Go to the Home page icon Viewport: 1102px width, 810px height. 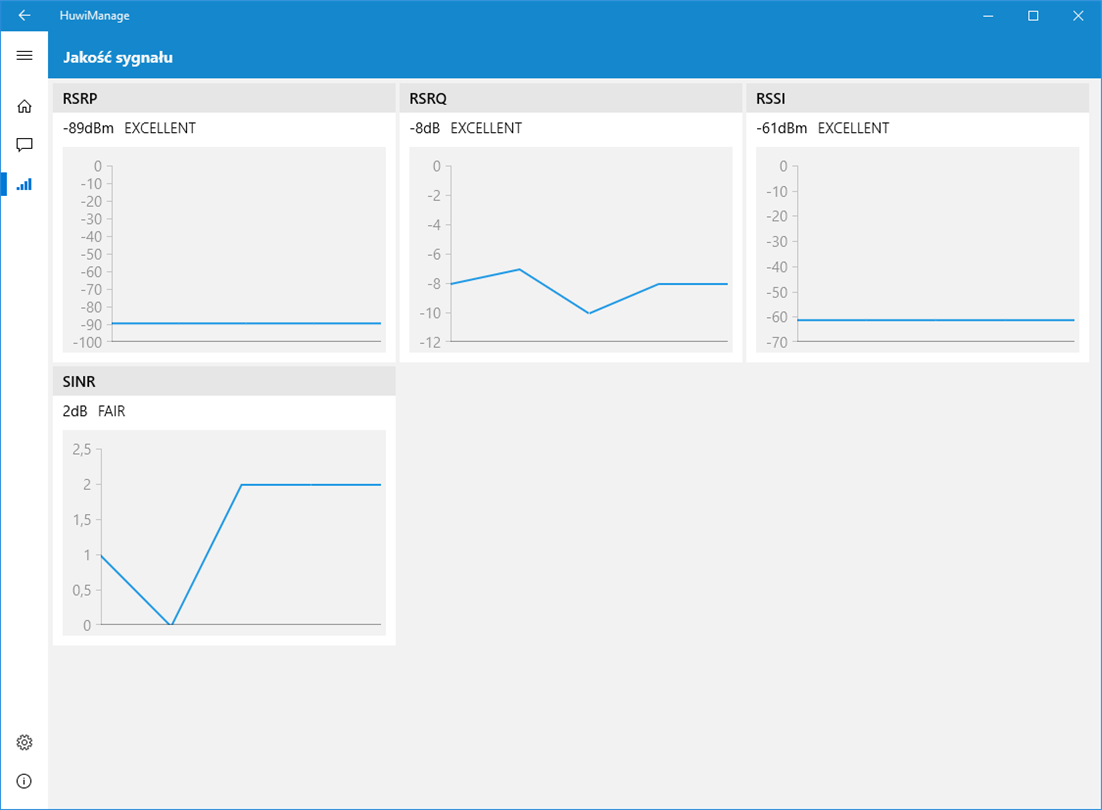(x=25, y=106)
